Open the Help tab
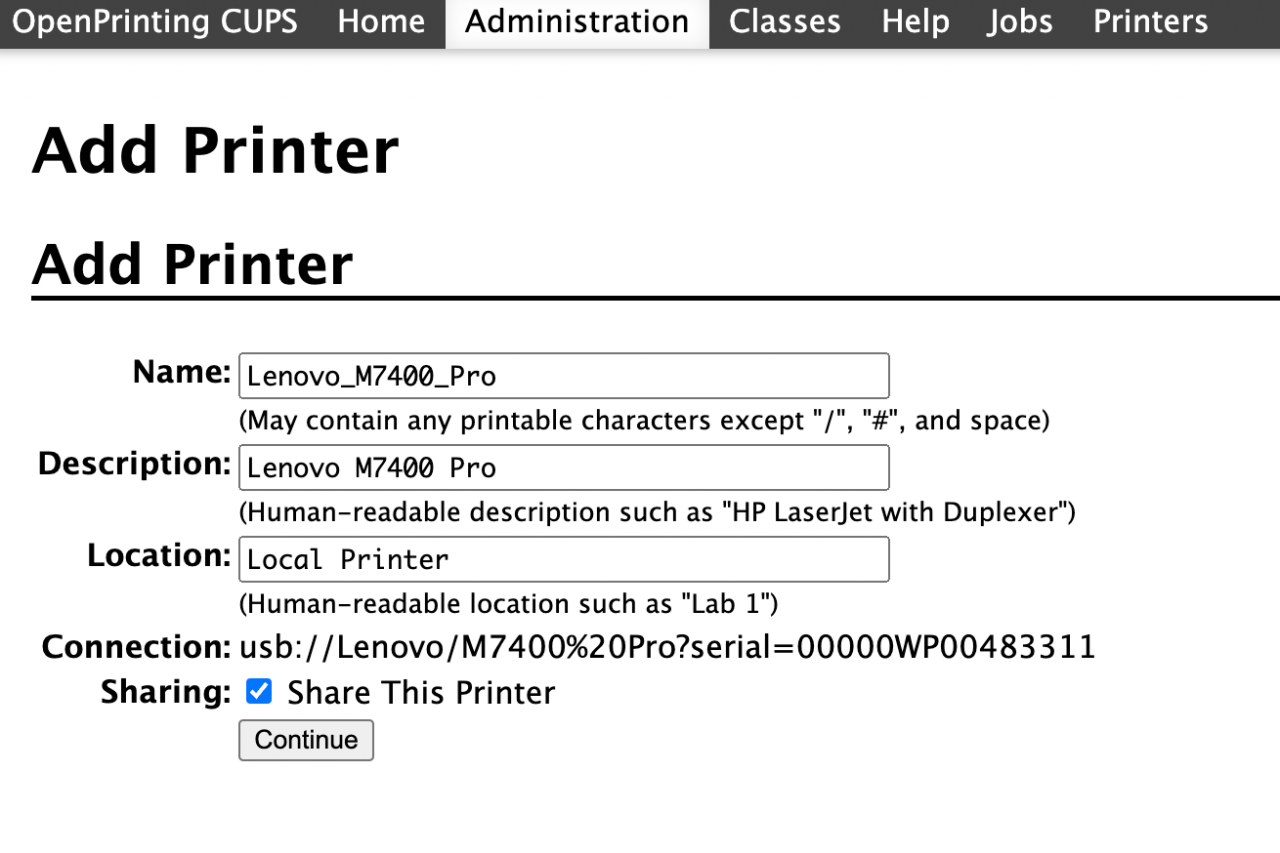 pyautogui.click(x=915, y=22)
